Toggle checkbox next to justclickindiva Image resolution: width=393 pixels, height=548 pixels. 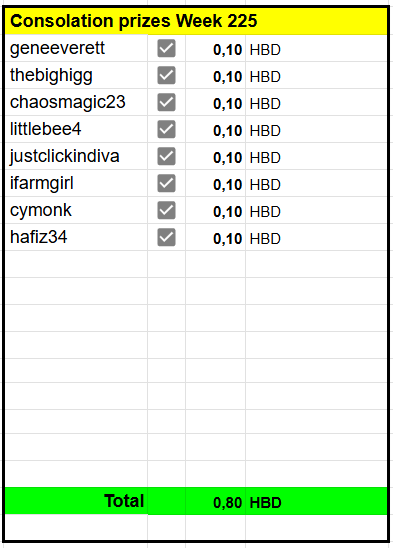166,156
